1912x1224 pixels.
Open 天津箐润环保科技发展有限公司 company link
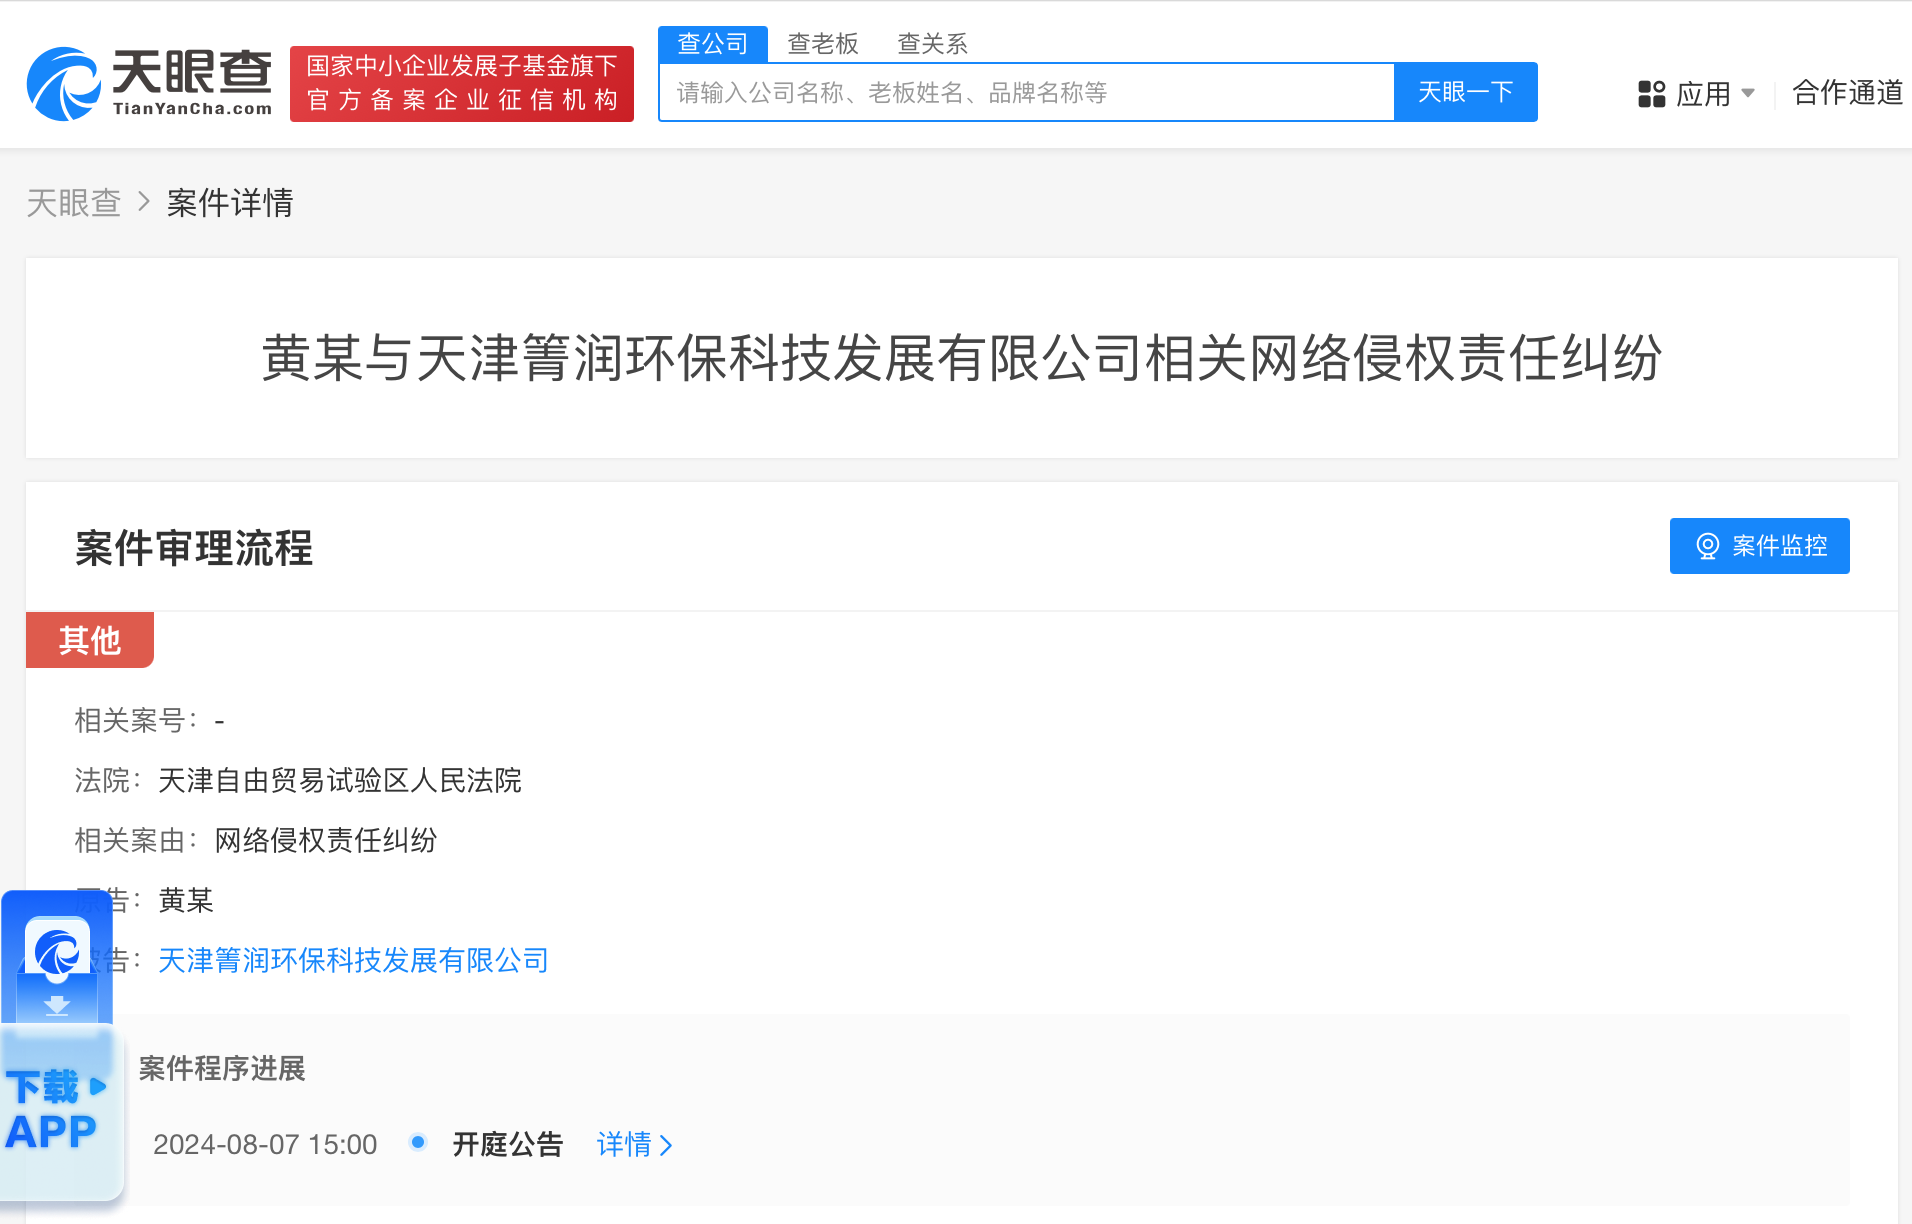click(x=352, y=959)
